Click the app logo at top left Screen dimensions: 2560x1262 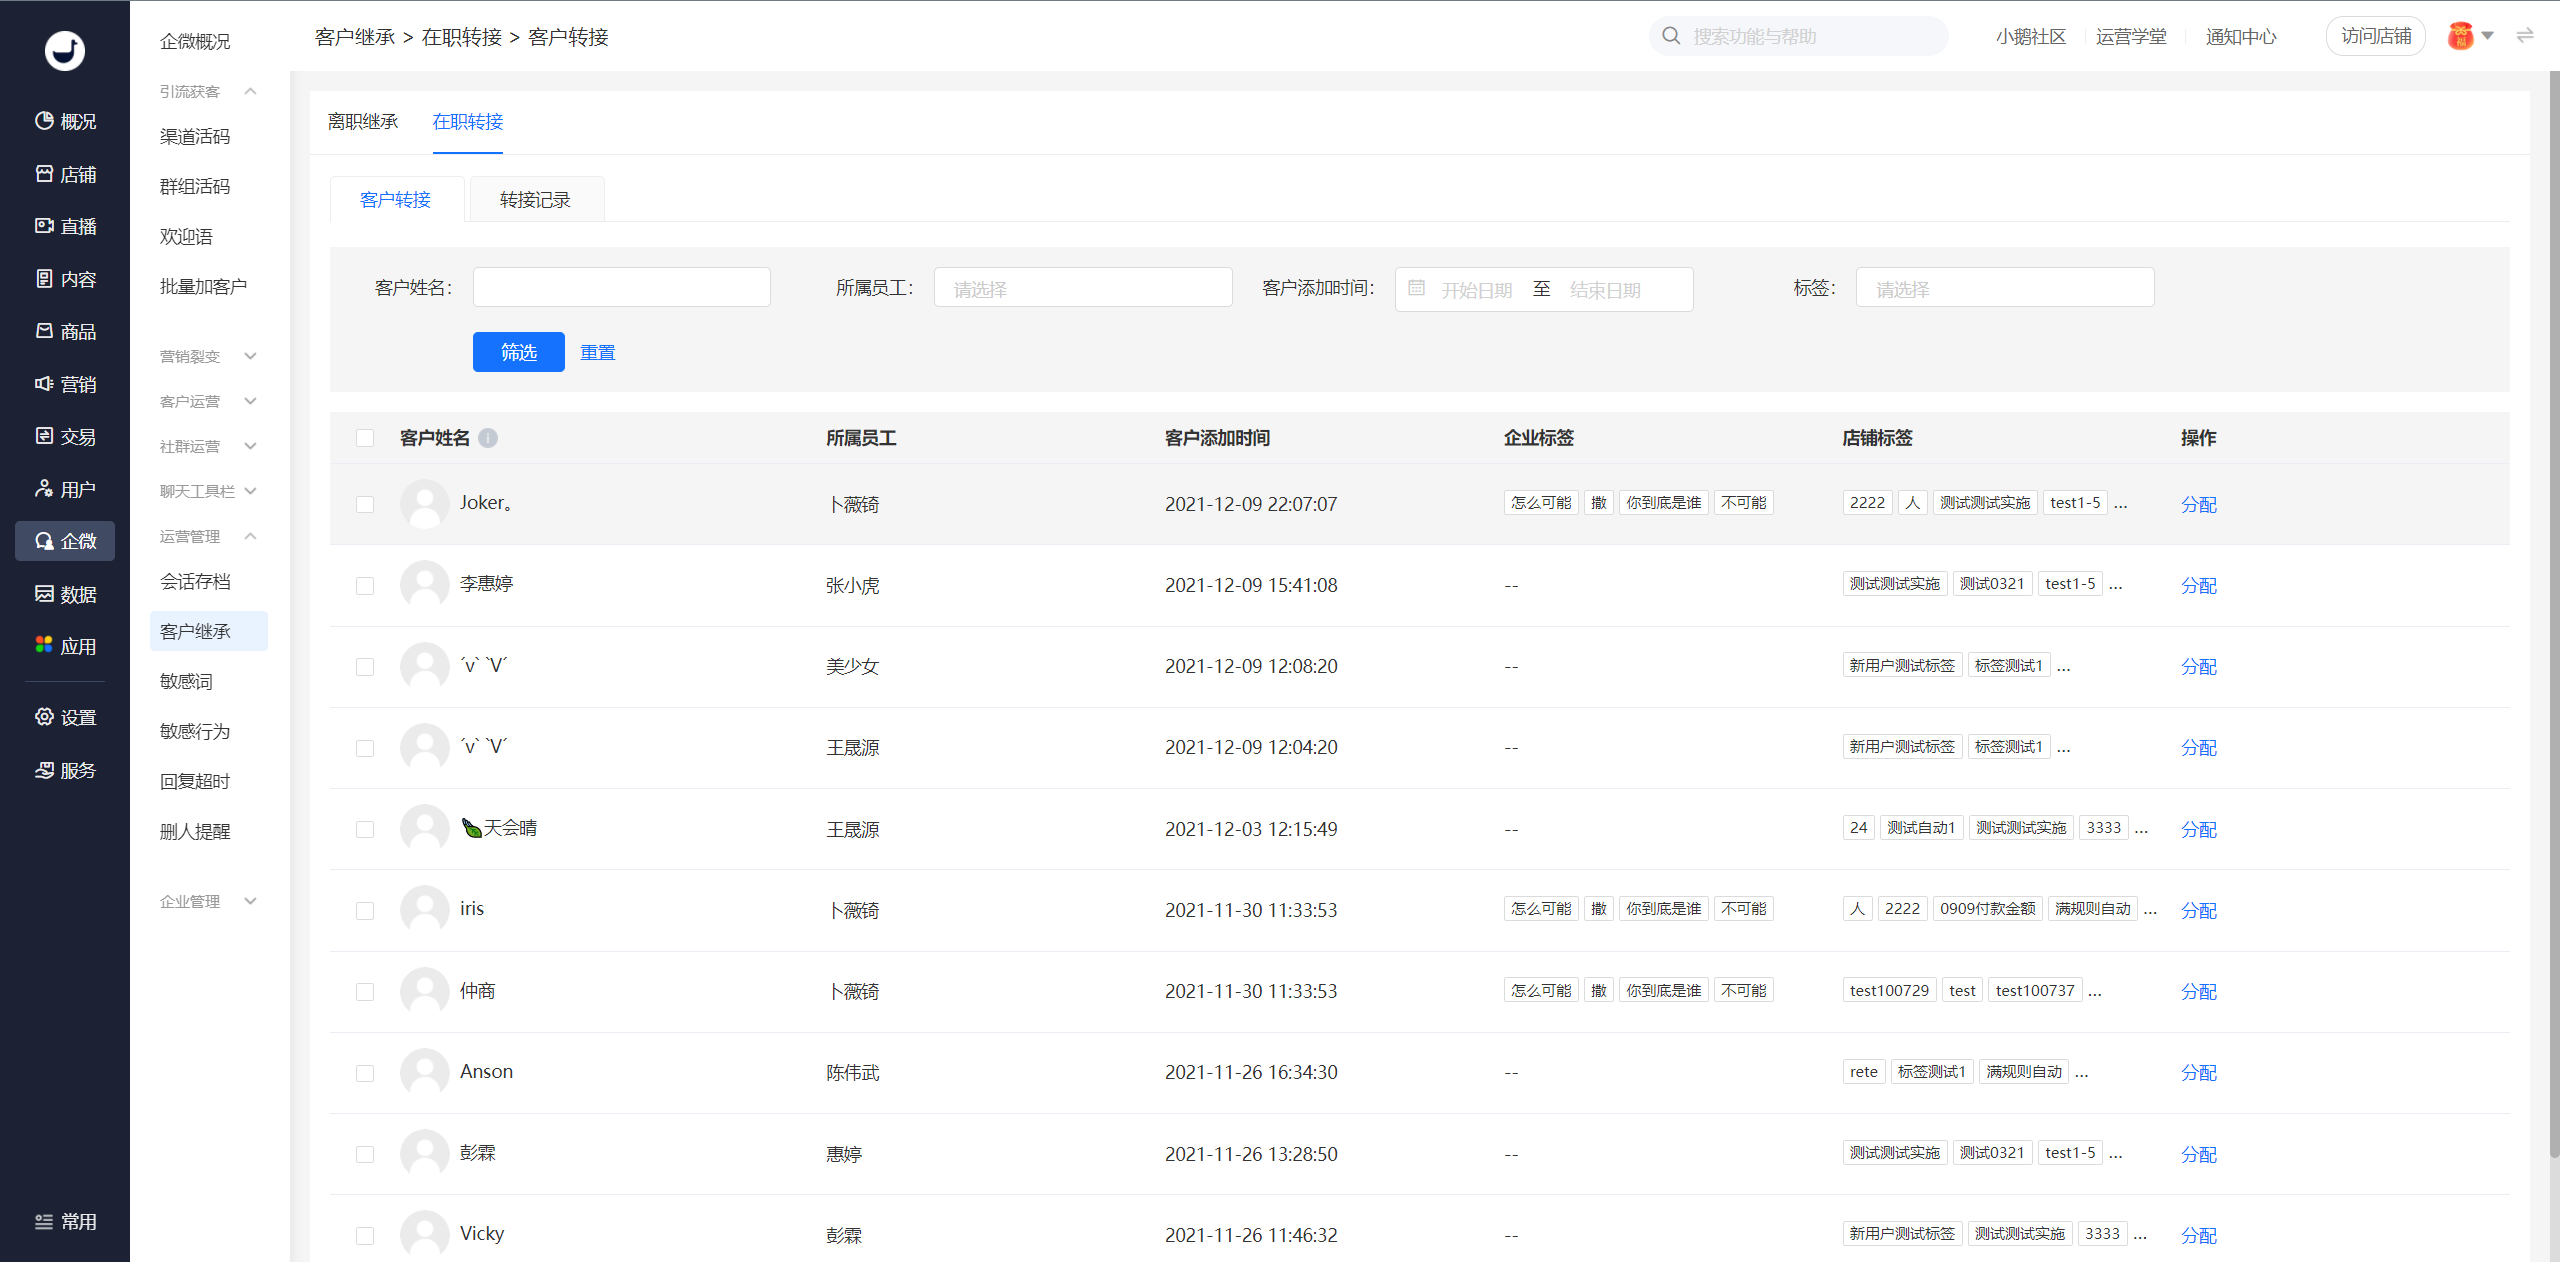click(65, 50)
